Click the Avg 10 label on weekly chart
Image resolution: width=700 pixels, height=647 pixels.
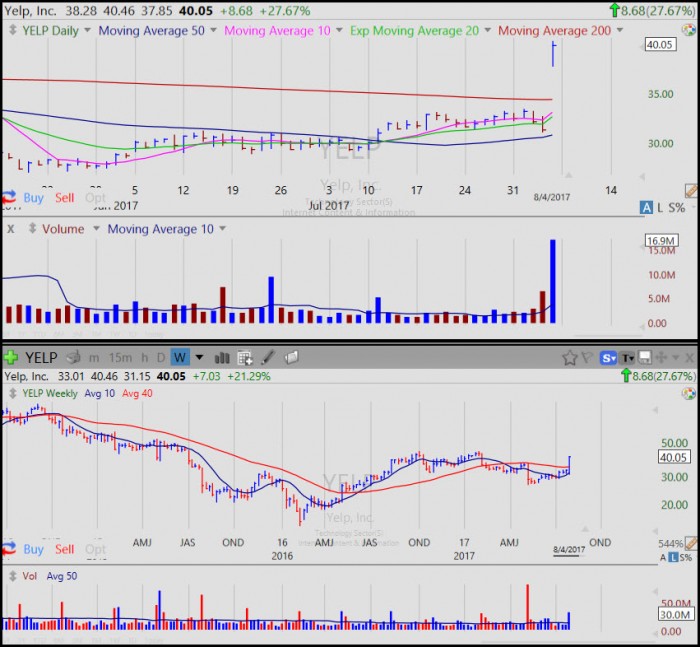[100, 393]
